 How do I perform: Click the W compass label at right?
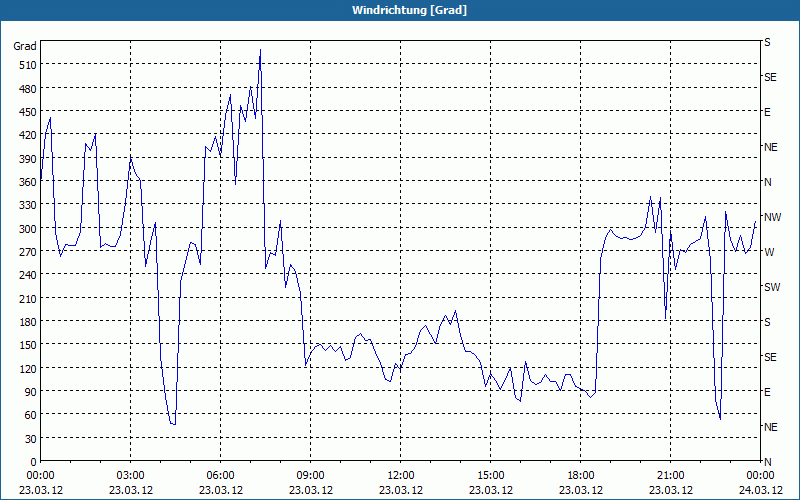769,252
